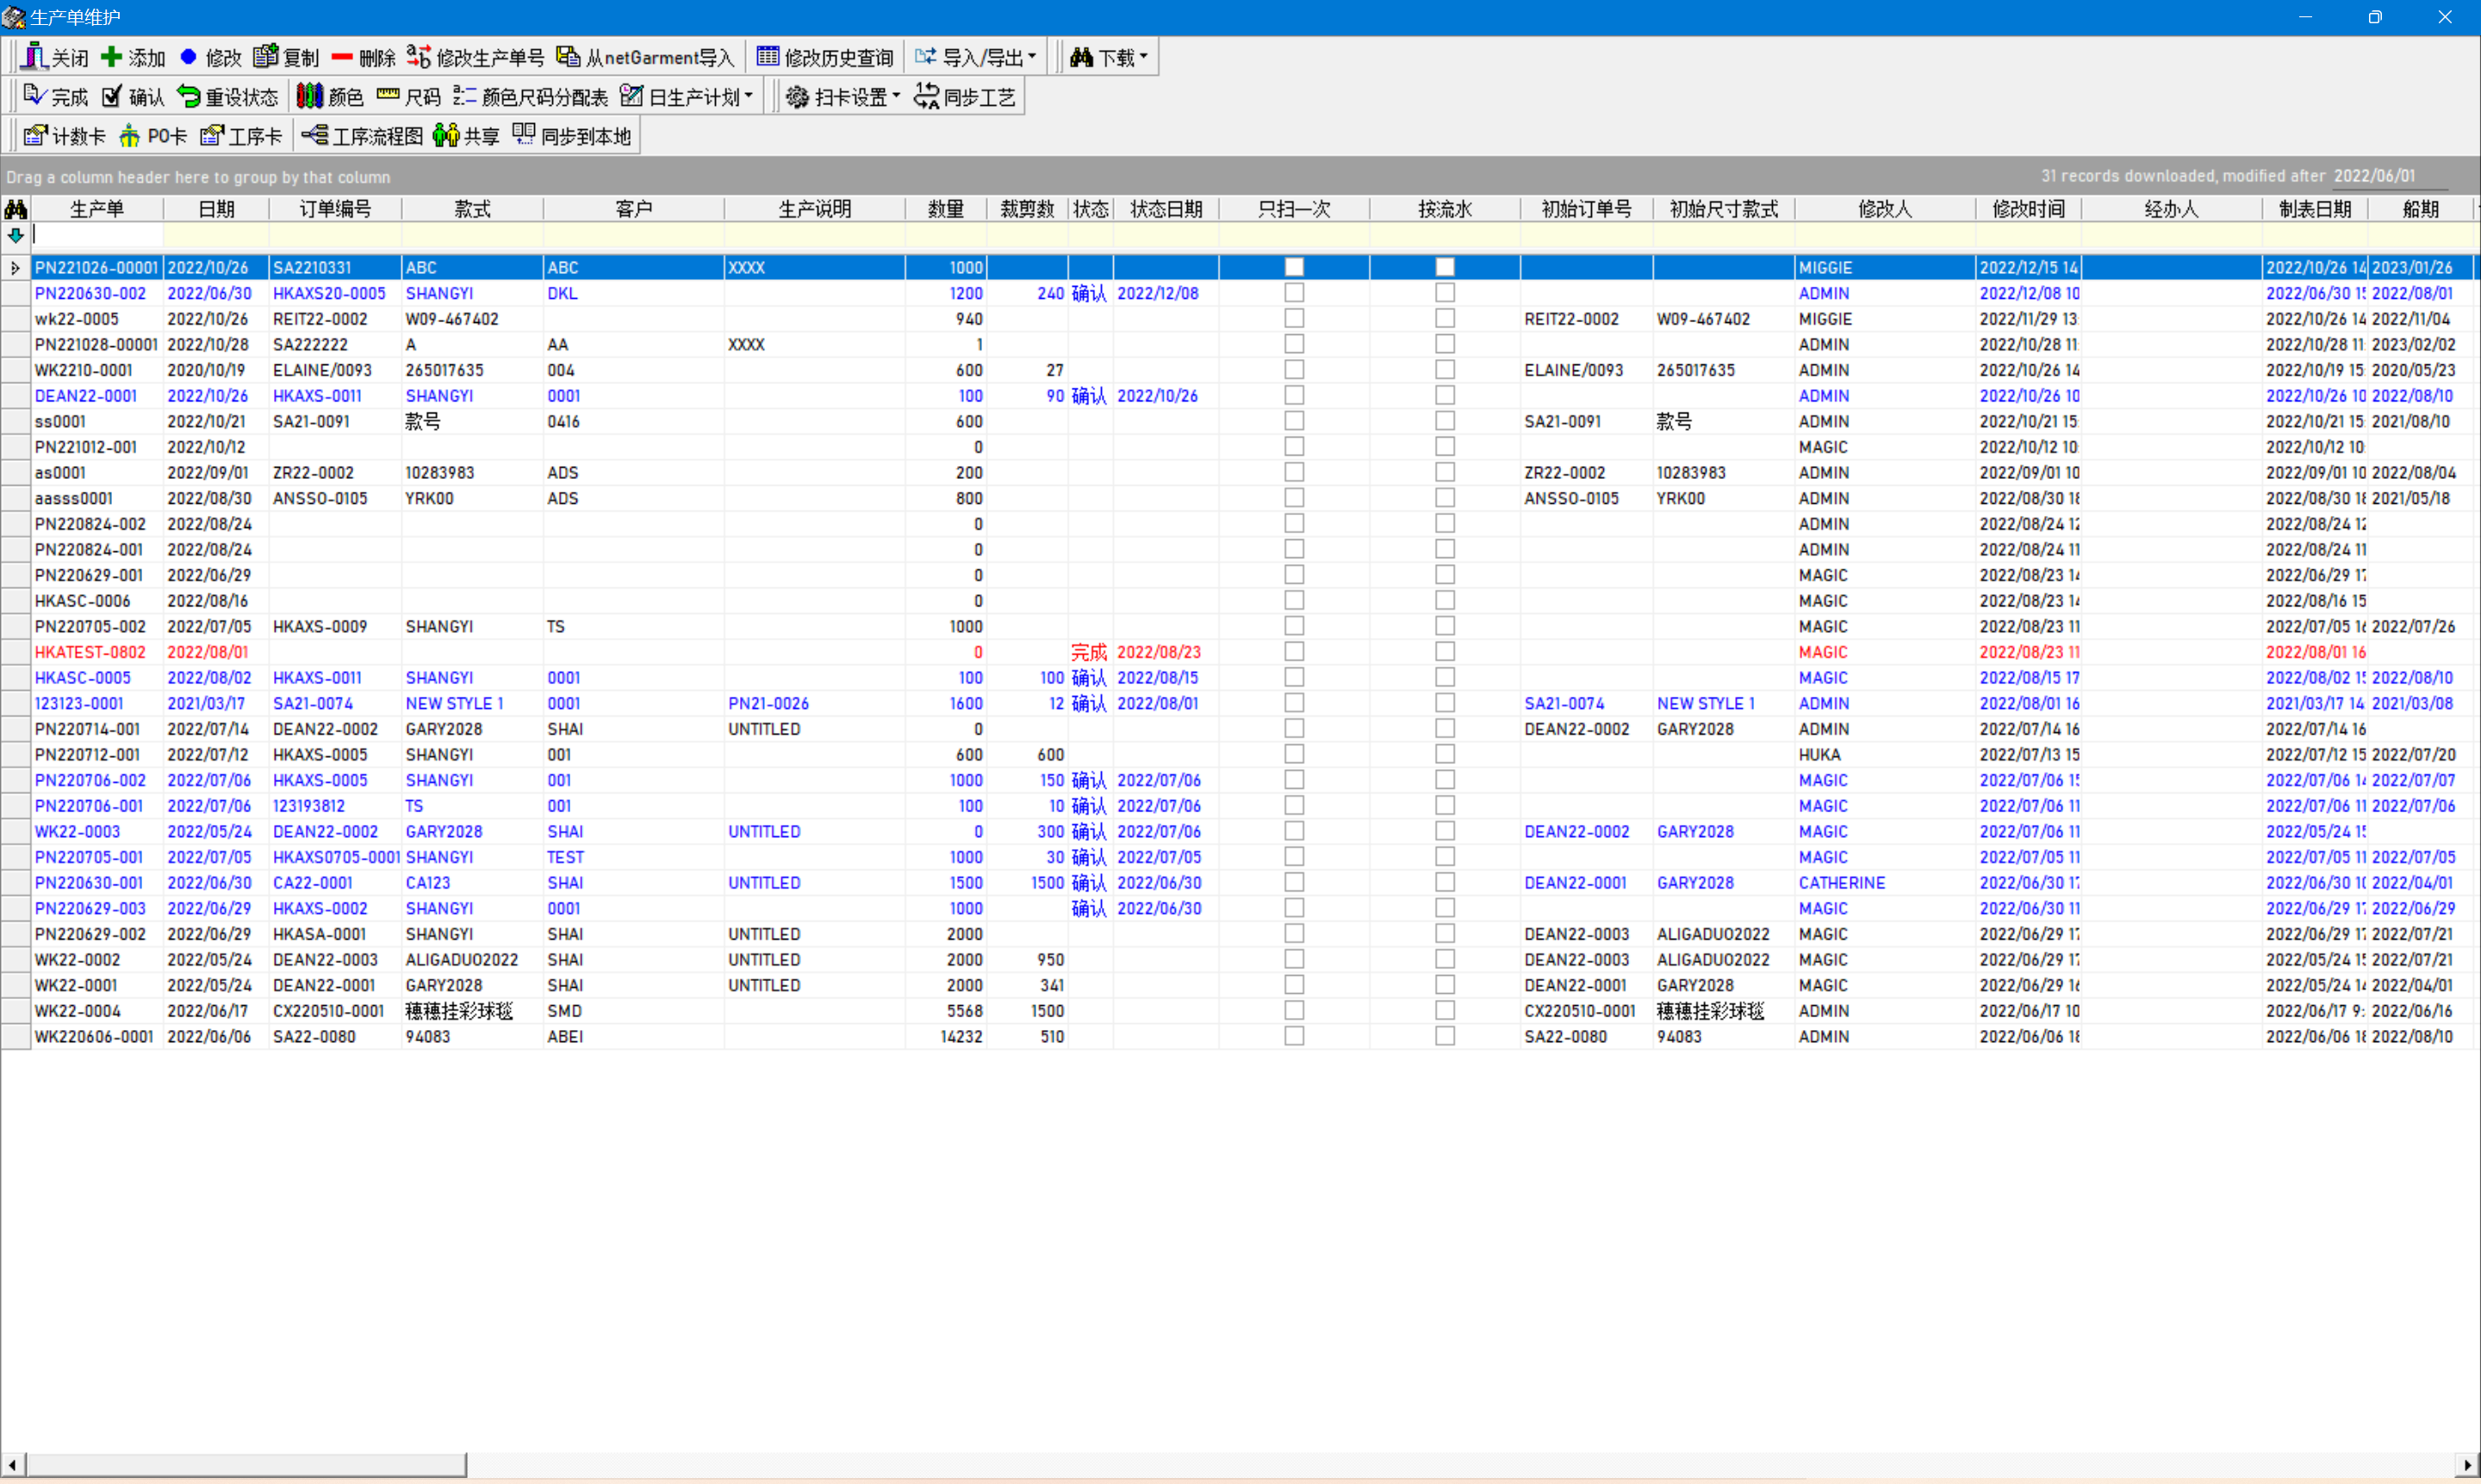Check 只扫一次 for PN220712-001 row
The image size is (2481, 1484).
click(1294, 754)
